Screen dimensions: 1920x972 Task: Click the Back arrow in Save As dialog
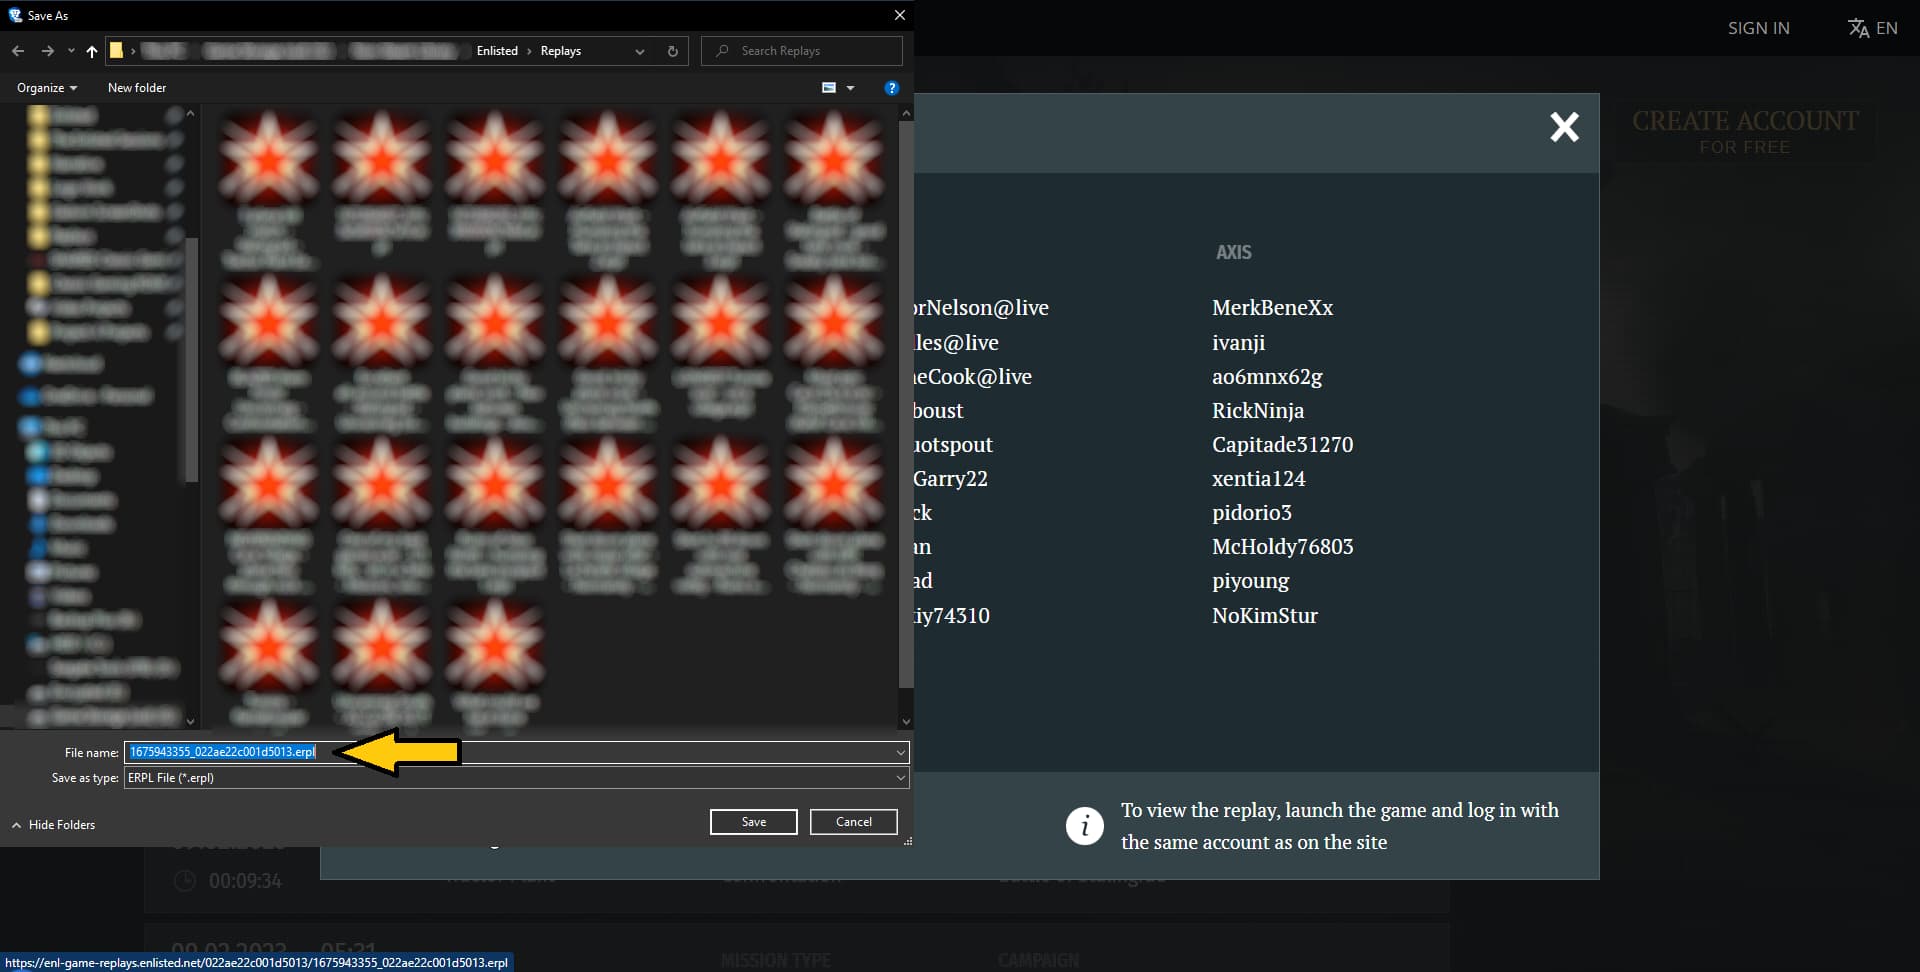coord(18,51)
